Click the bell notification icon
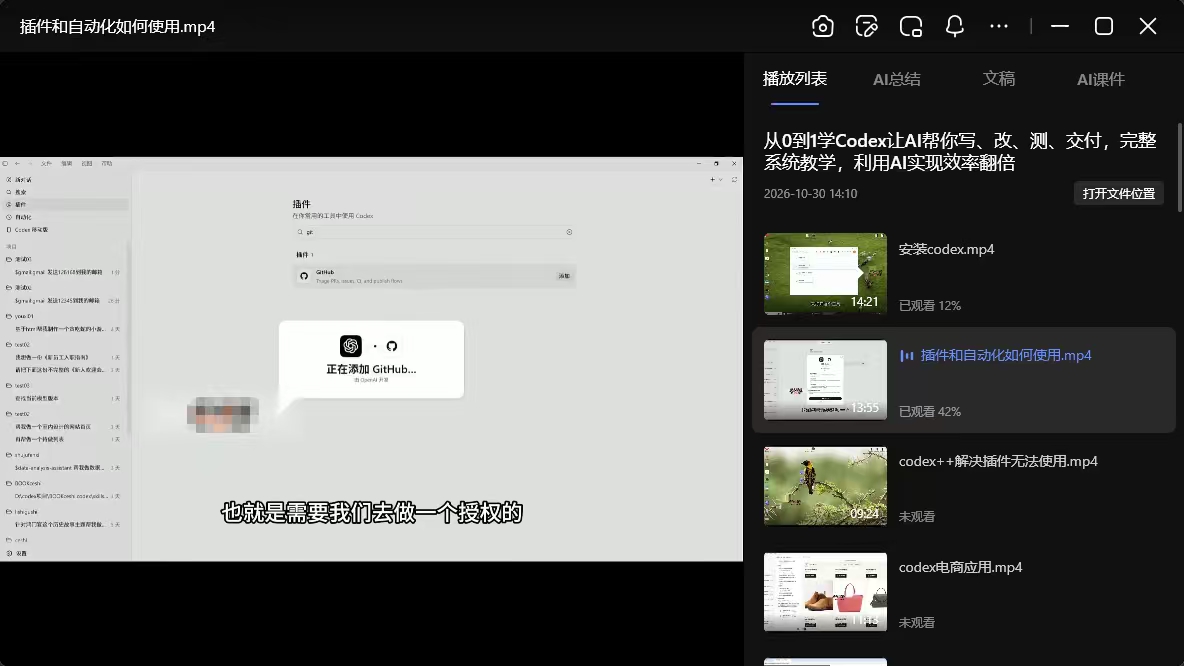 click(954, 26)
